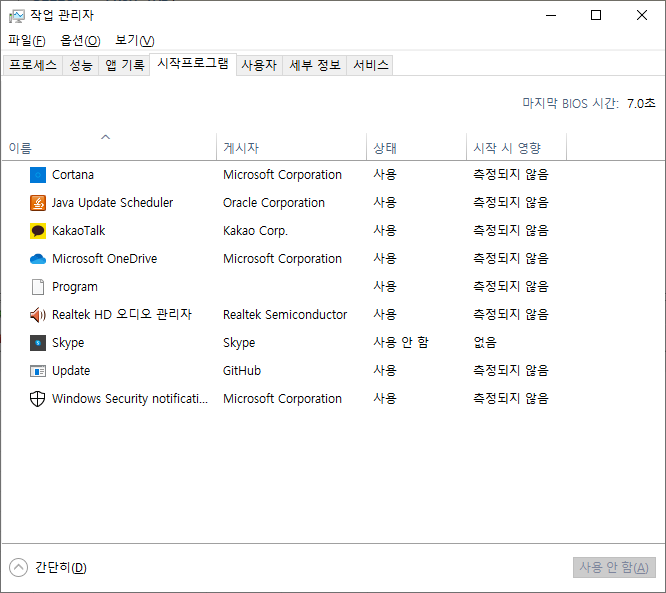Sort by the 시작 시 영향 column header

[516, 147]
